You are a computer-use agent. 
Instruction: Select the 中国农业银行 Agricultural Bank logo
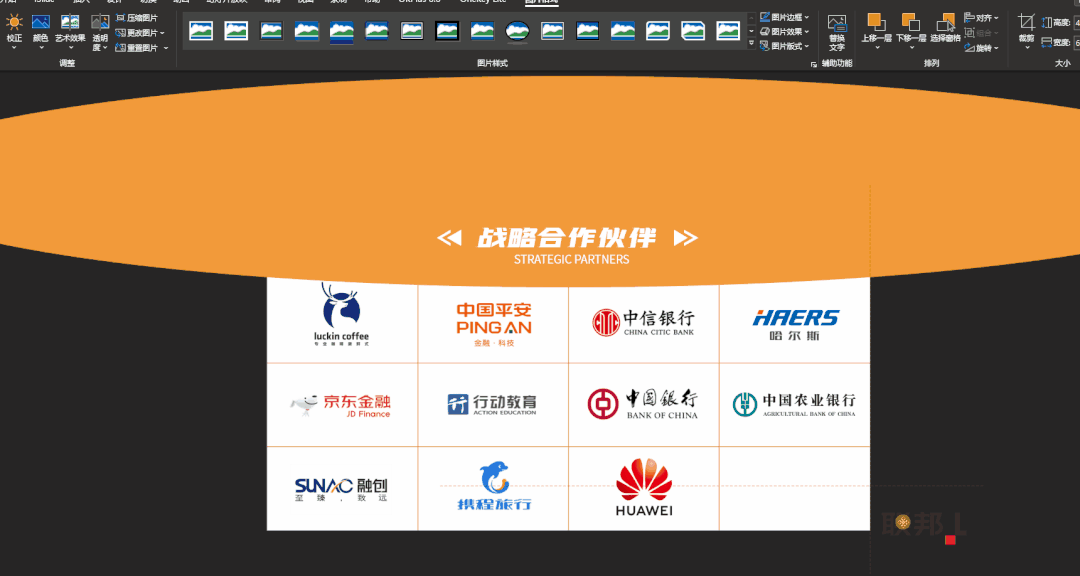(794, 404)
